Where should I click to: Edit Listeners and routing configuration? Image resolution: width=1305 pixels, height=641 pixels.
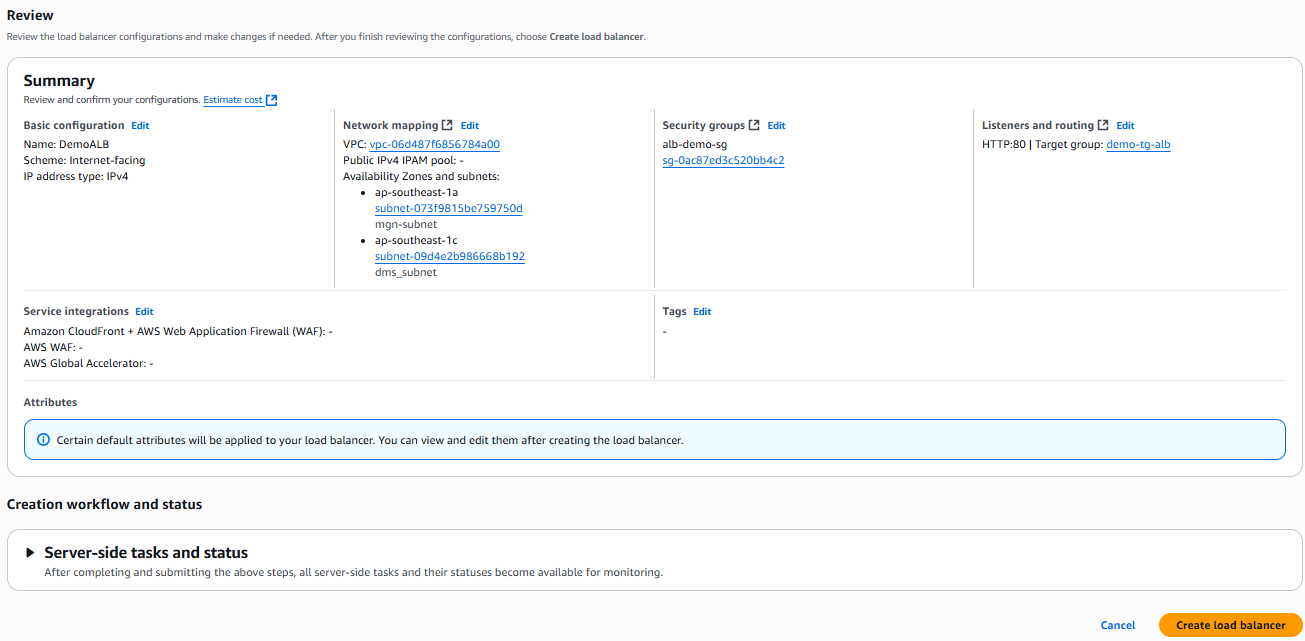point(1125,126)
